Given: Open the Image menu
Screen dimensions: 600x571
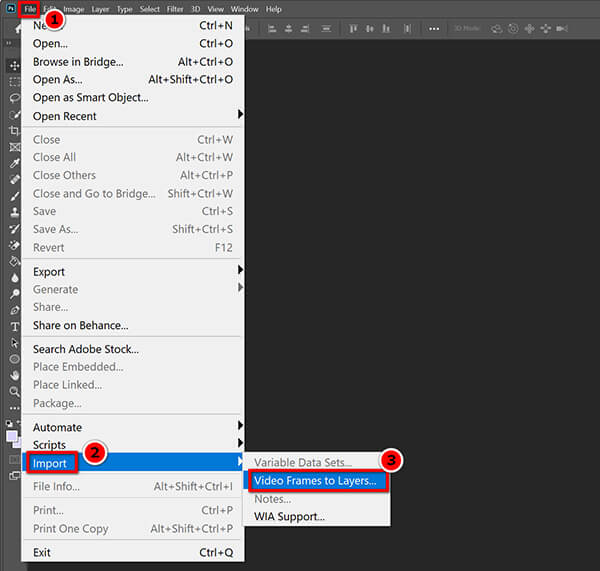Looking at the screenshot, I should 74,9.
